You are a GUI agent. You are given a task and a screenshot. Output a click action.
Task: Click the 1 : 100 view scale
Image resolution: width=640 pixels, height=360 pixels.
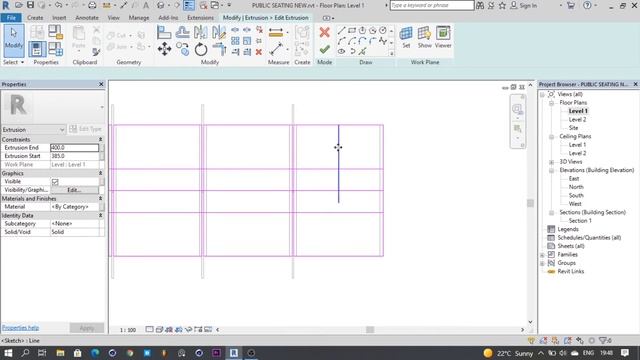point(128,330)
